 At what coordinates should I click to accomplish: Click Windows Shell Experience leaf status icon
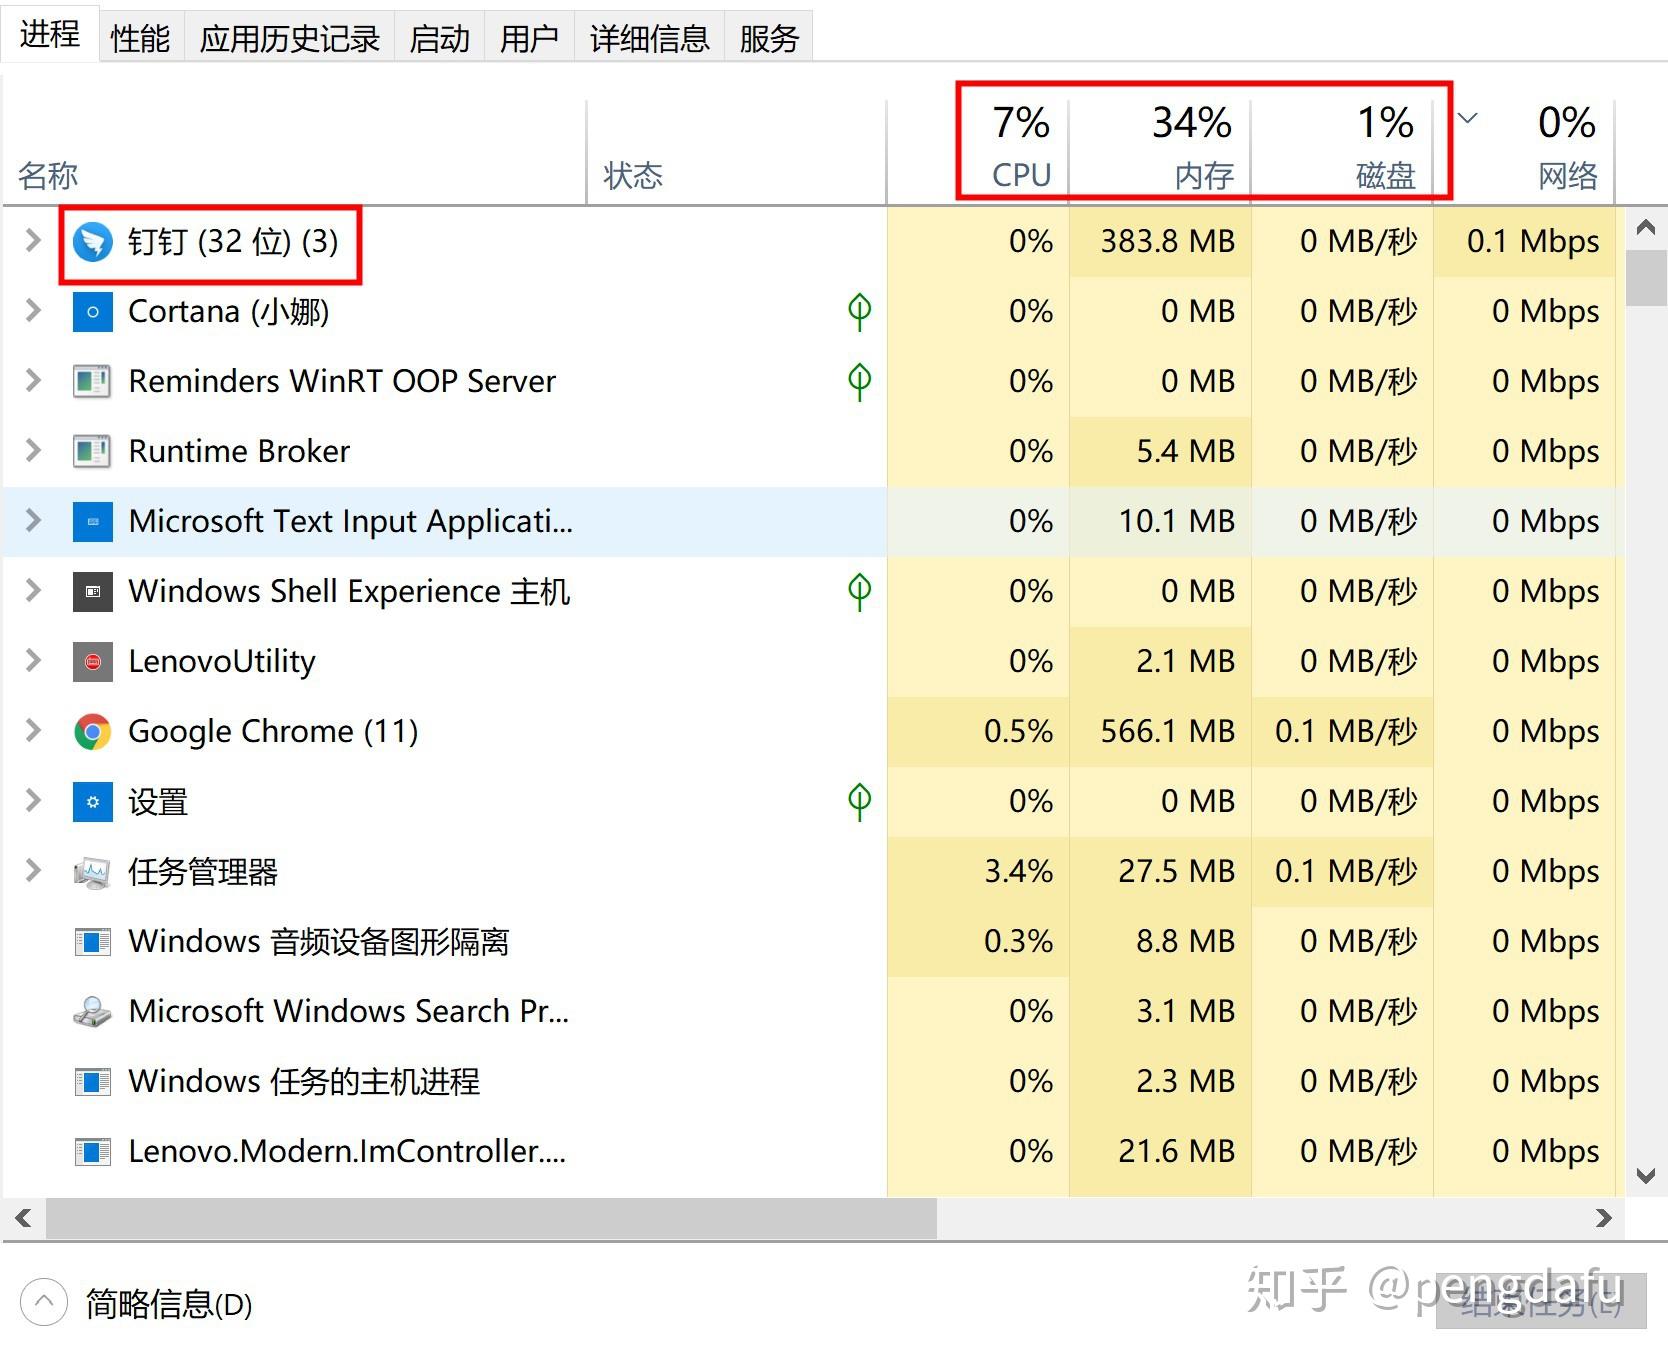click(x=860, y=592)
